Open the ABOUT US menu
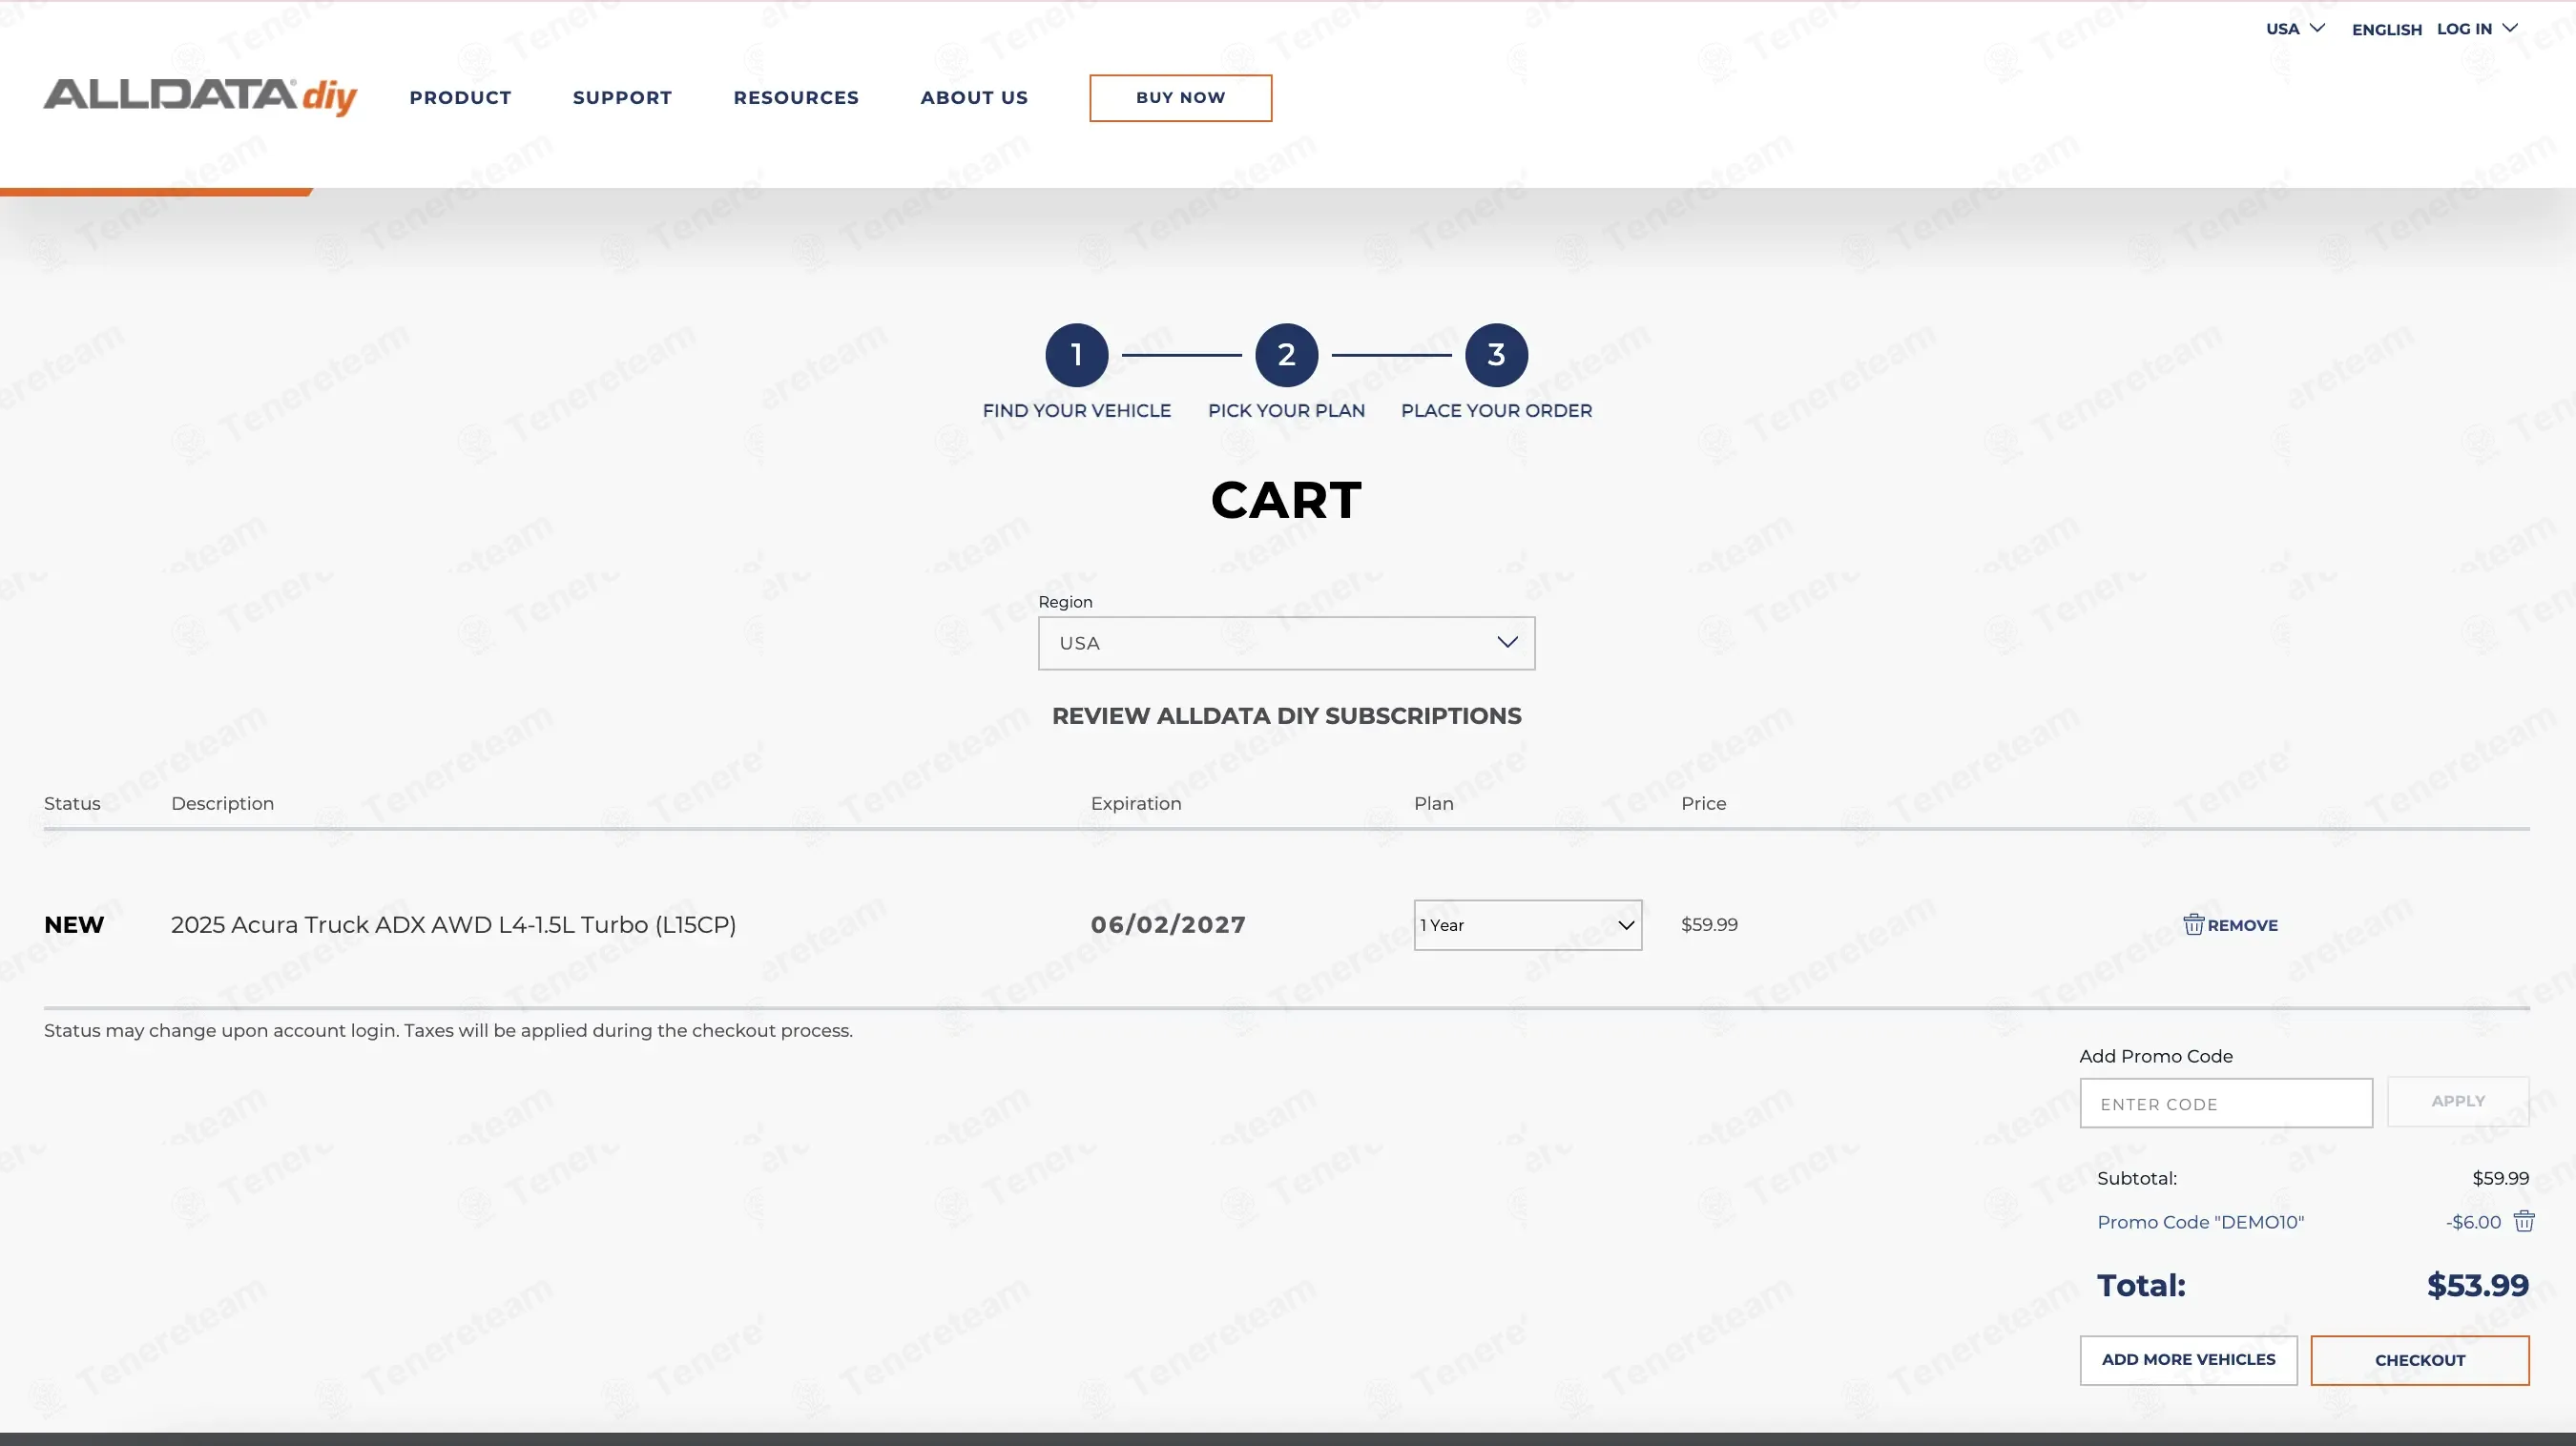The width and height of the screenshot is (2576, 1446). click(x=974, y=98)
